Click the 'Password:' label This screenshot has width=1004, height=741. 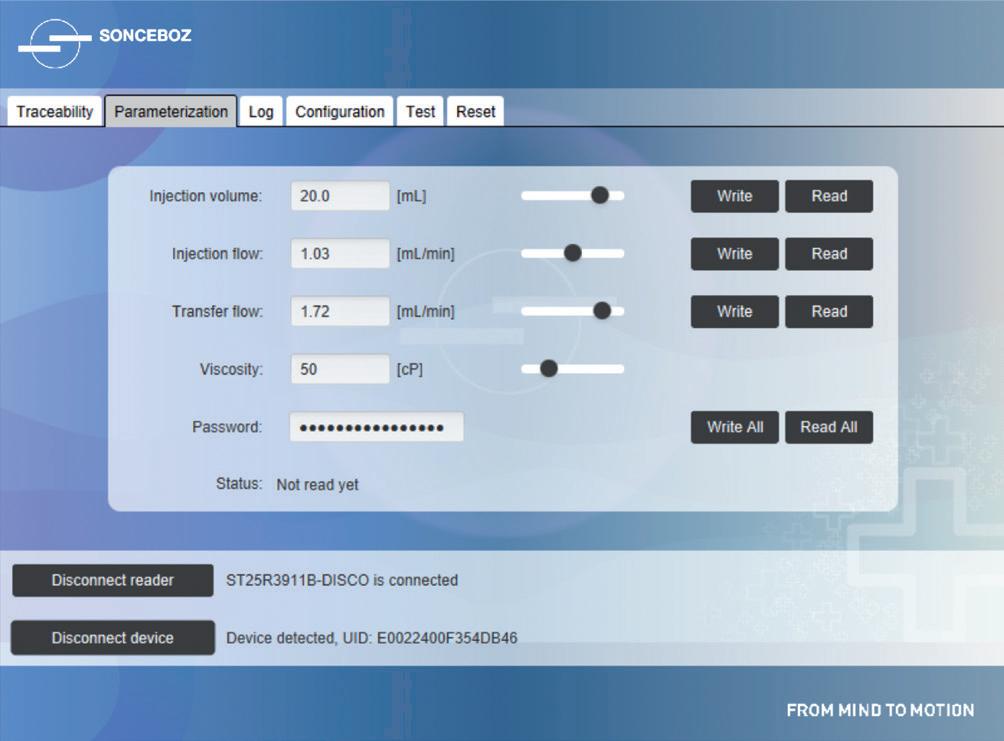point(227,427)
